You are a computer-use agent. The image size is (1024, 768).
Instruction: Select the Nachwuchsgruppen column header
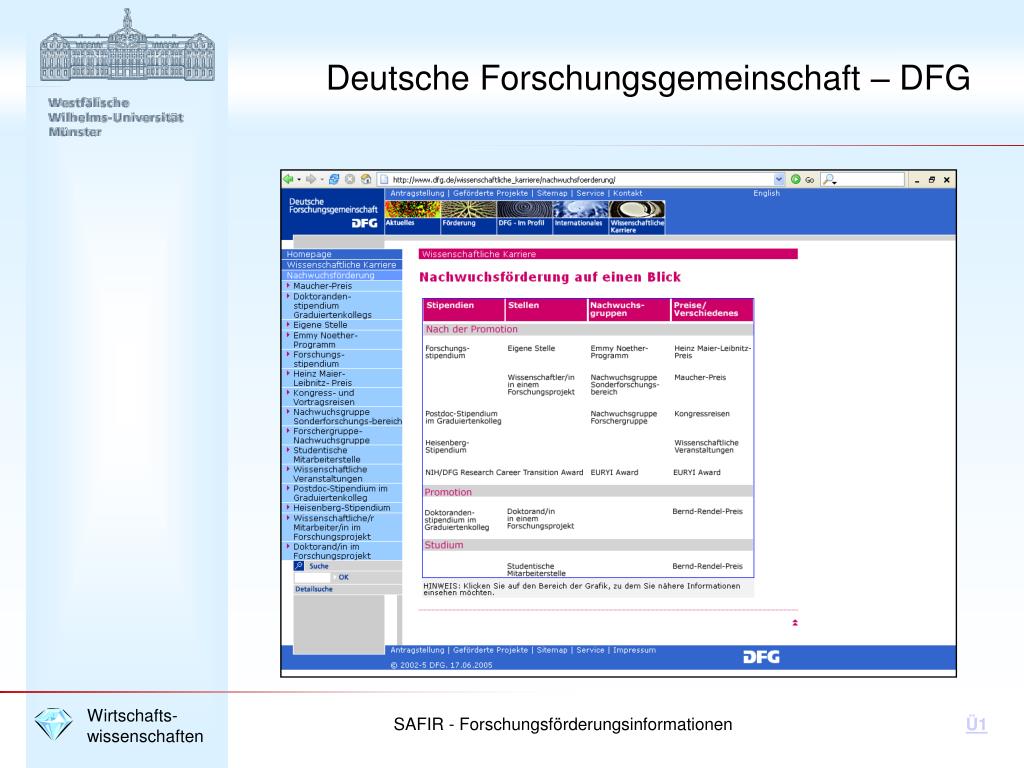[x=629, y=310]
